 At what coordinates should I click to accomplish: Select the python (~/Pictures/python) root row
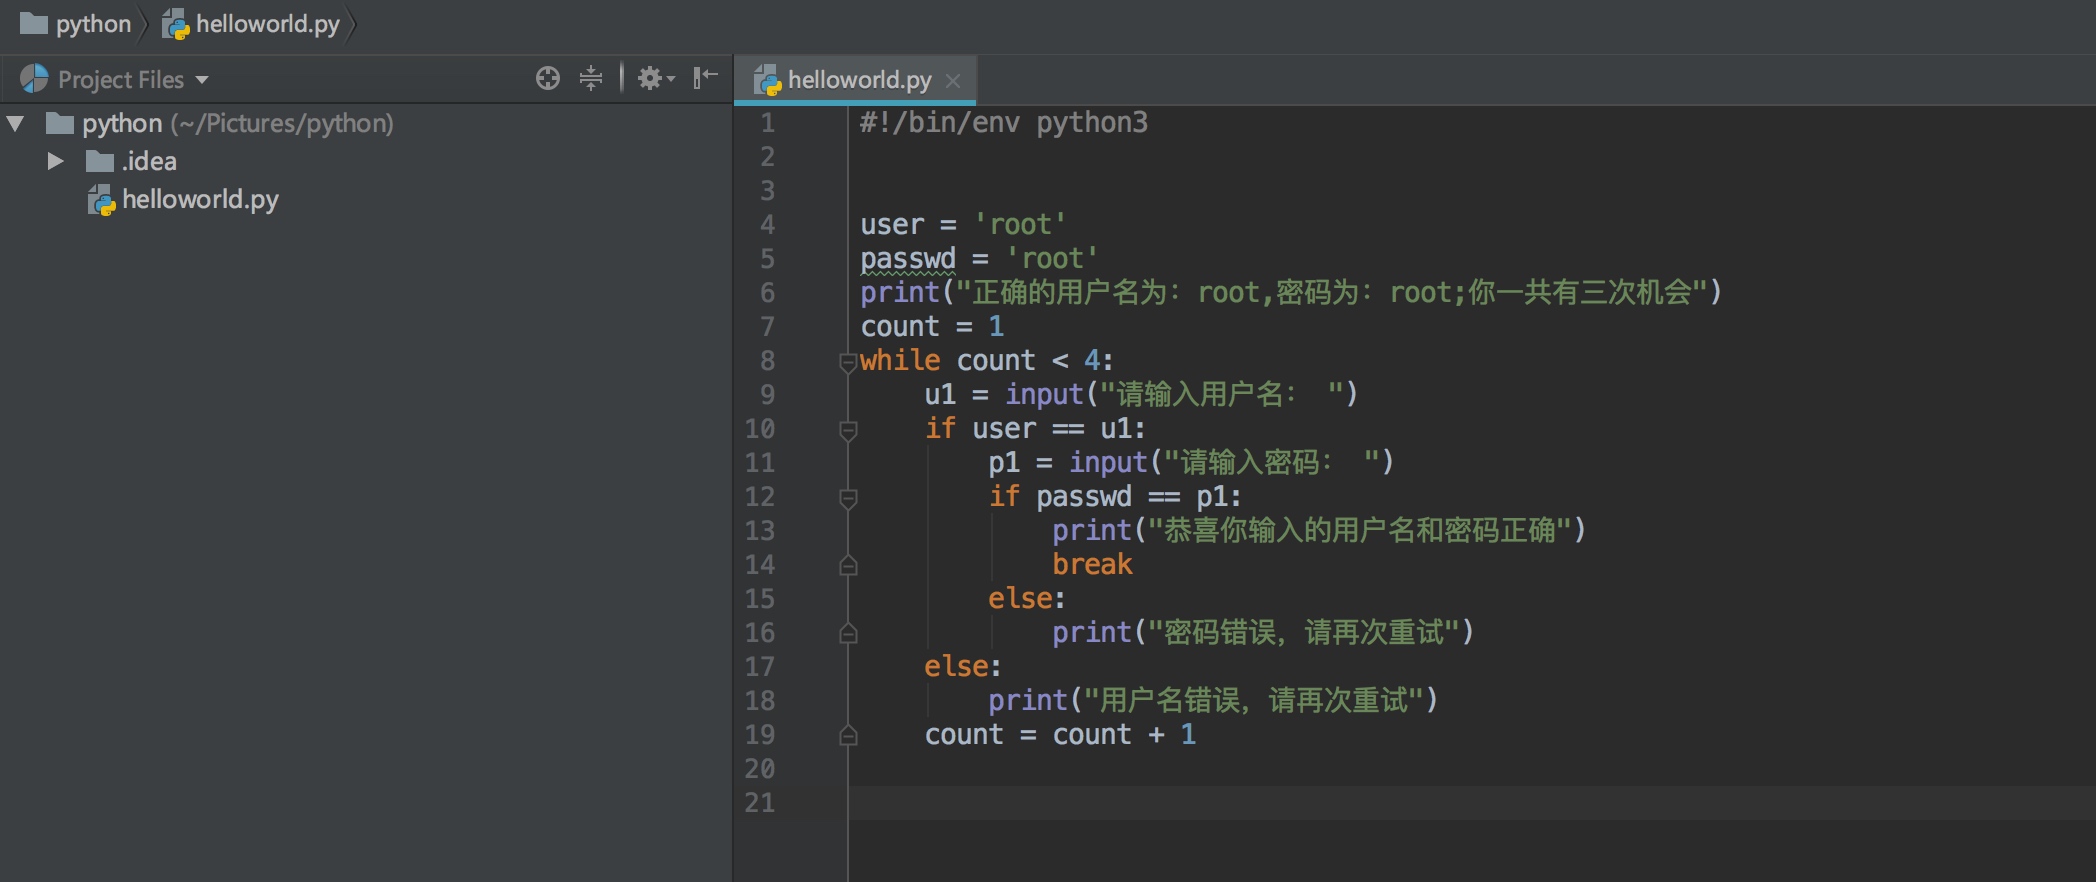coord(366,123)
